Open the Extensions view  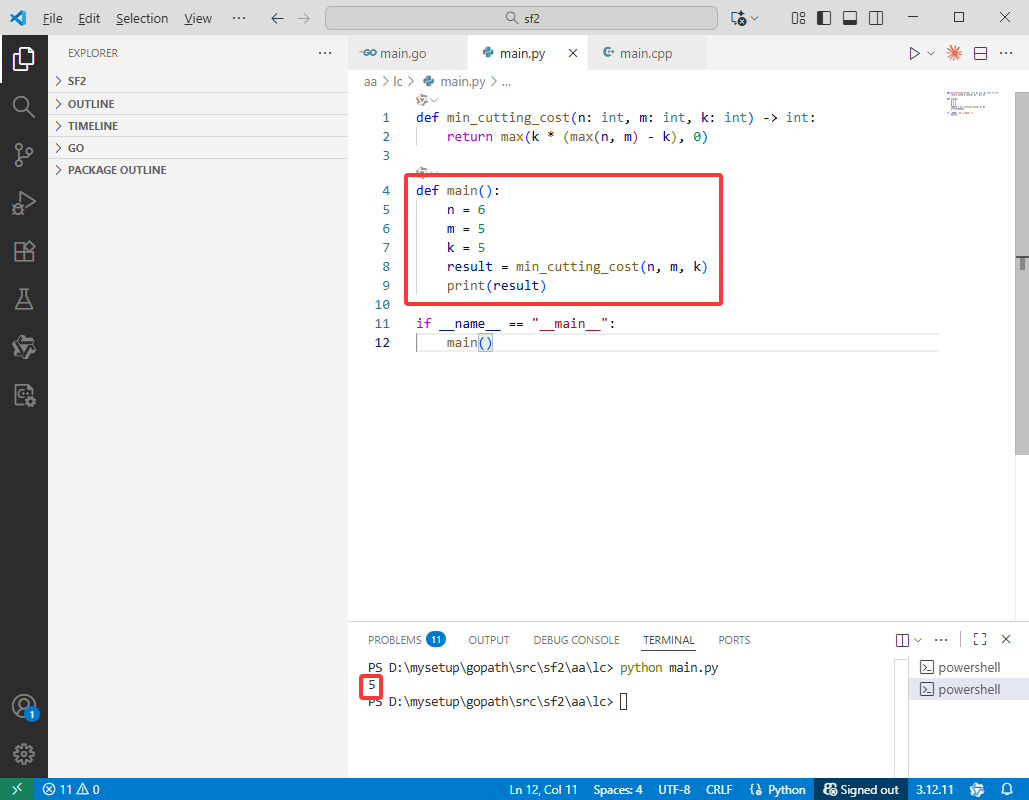pyautogui.click(x=24, y=251)
